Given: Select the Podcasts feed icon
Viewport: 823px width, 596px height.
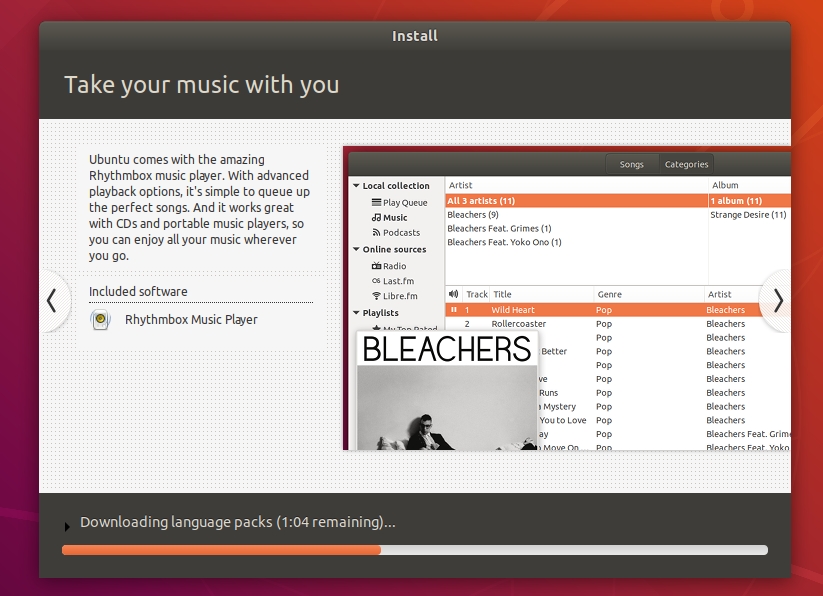Looking at the screenshot, I should point(376,233).
